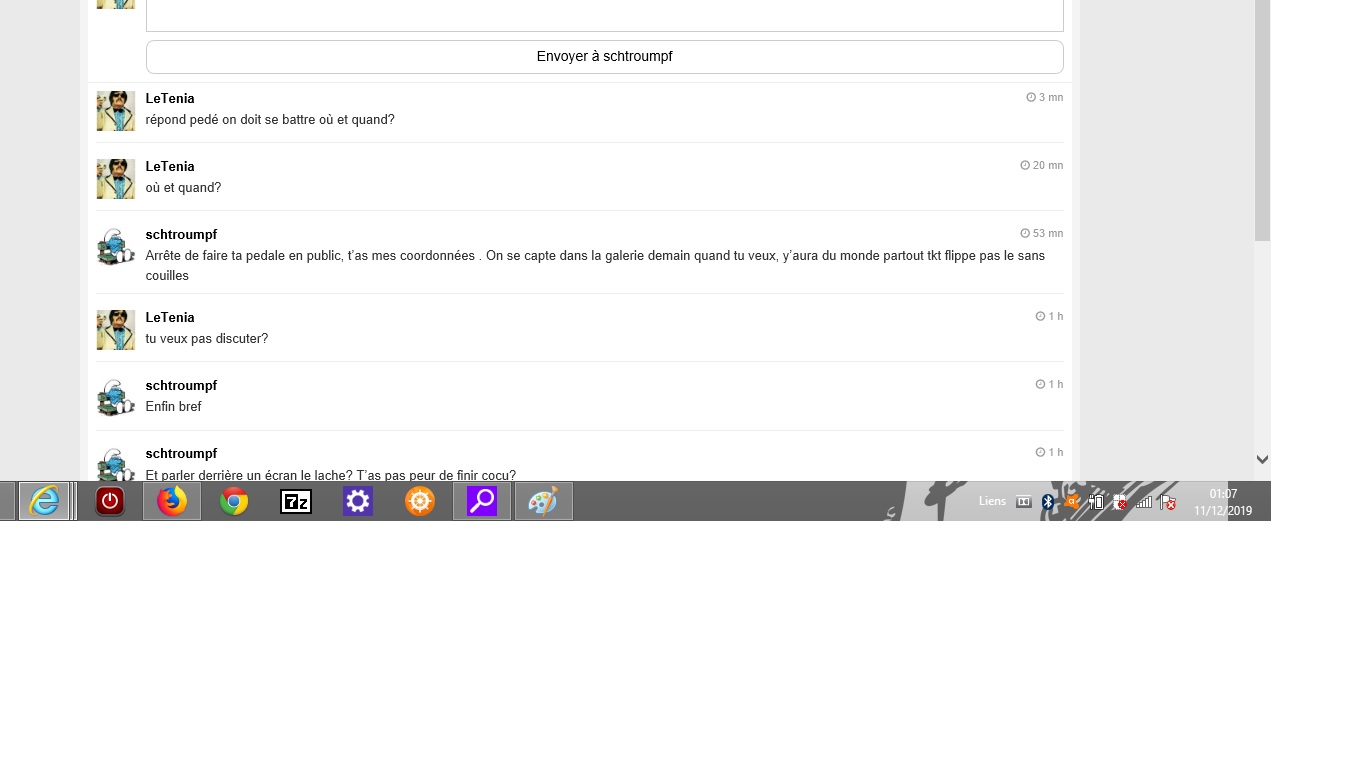Click the Envoyer à schtroumpf button
The image size is (1366, 768).
point(604,57)
